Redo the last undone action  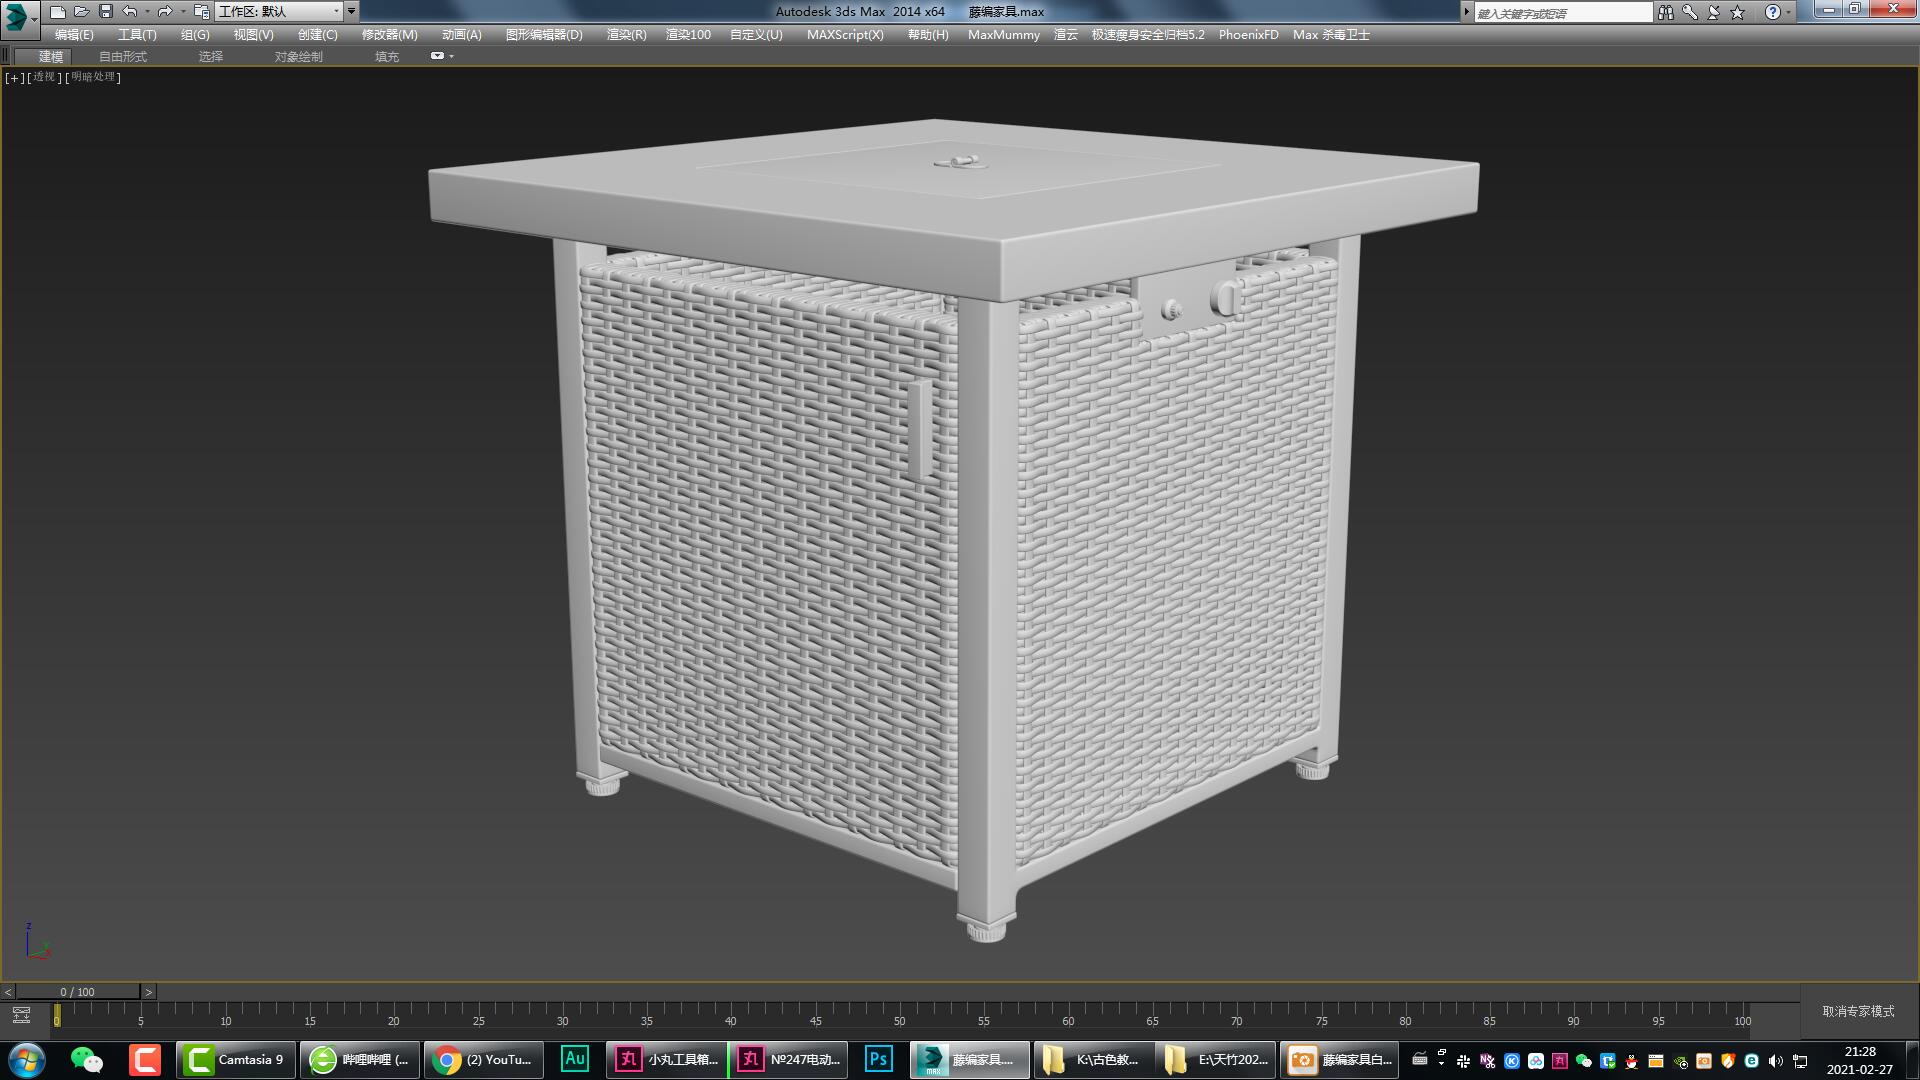(x=165, y=11)
